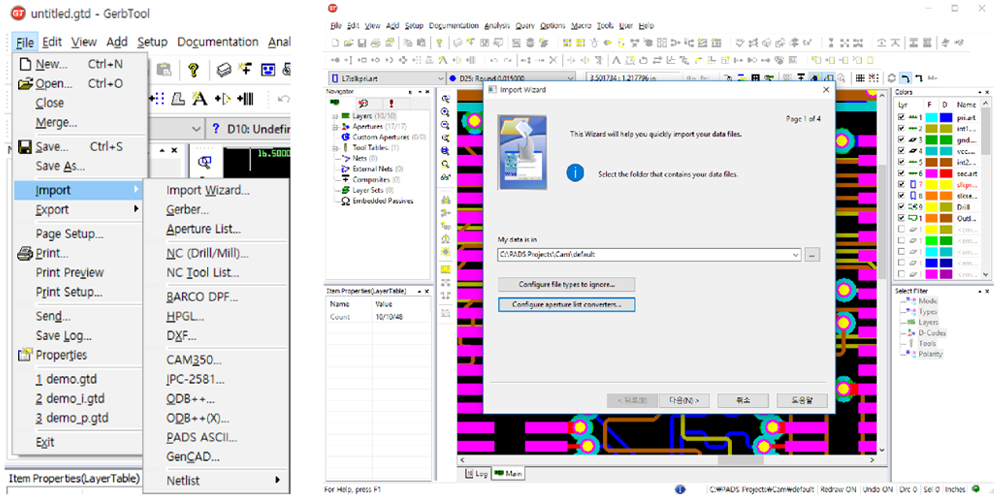
Task: Open the Netlist submenu in Import menu
Action: [x=217, y=480]
